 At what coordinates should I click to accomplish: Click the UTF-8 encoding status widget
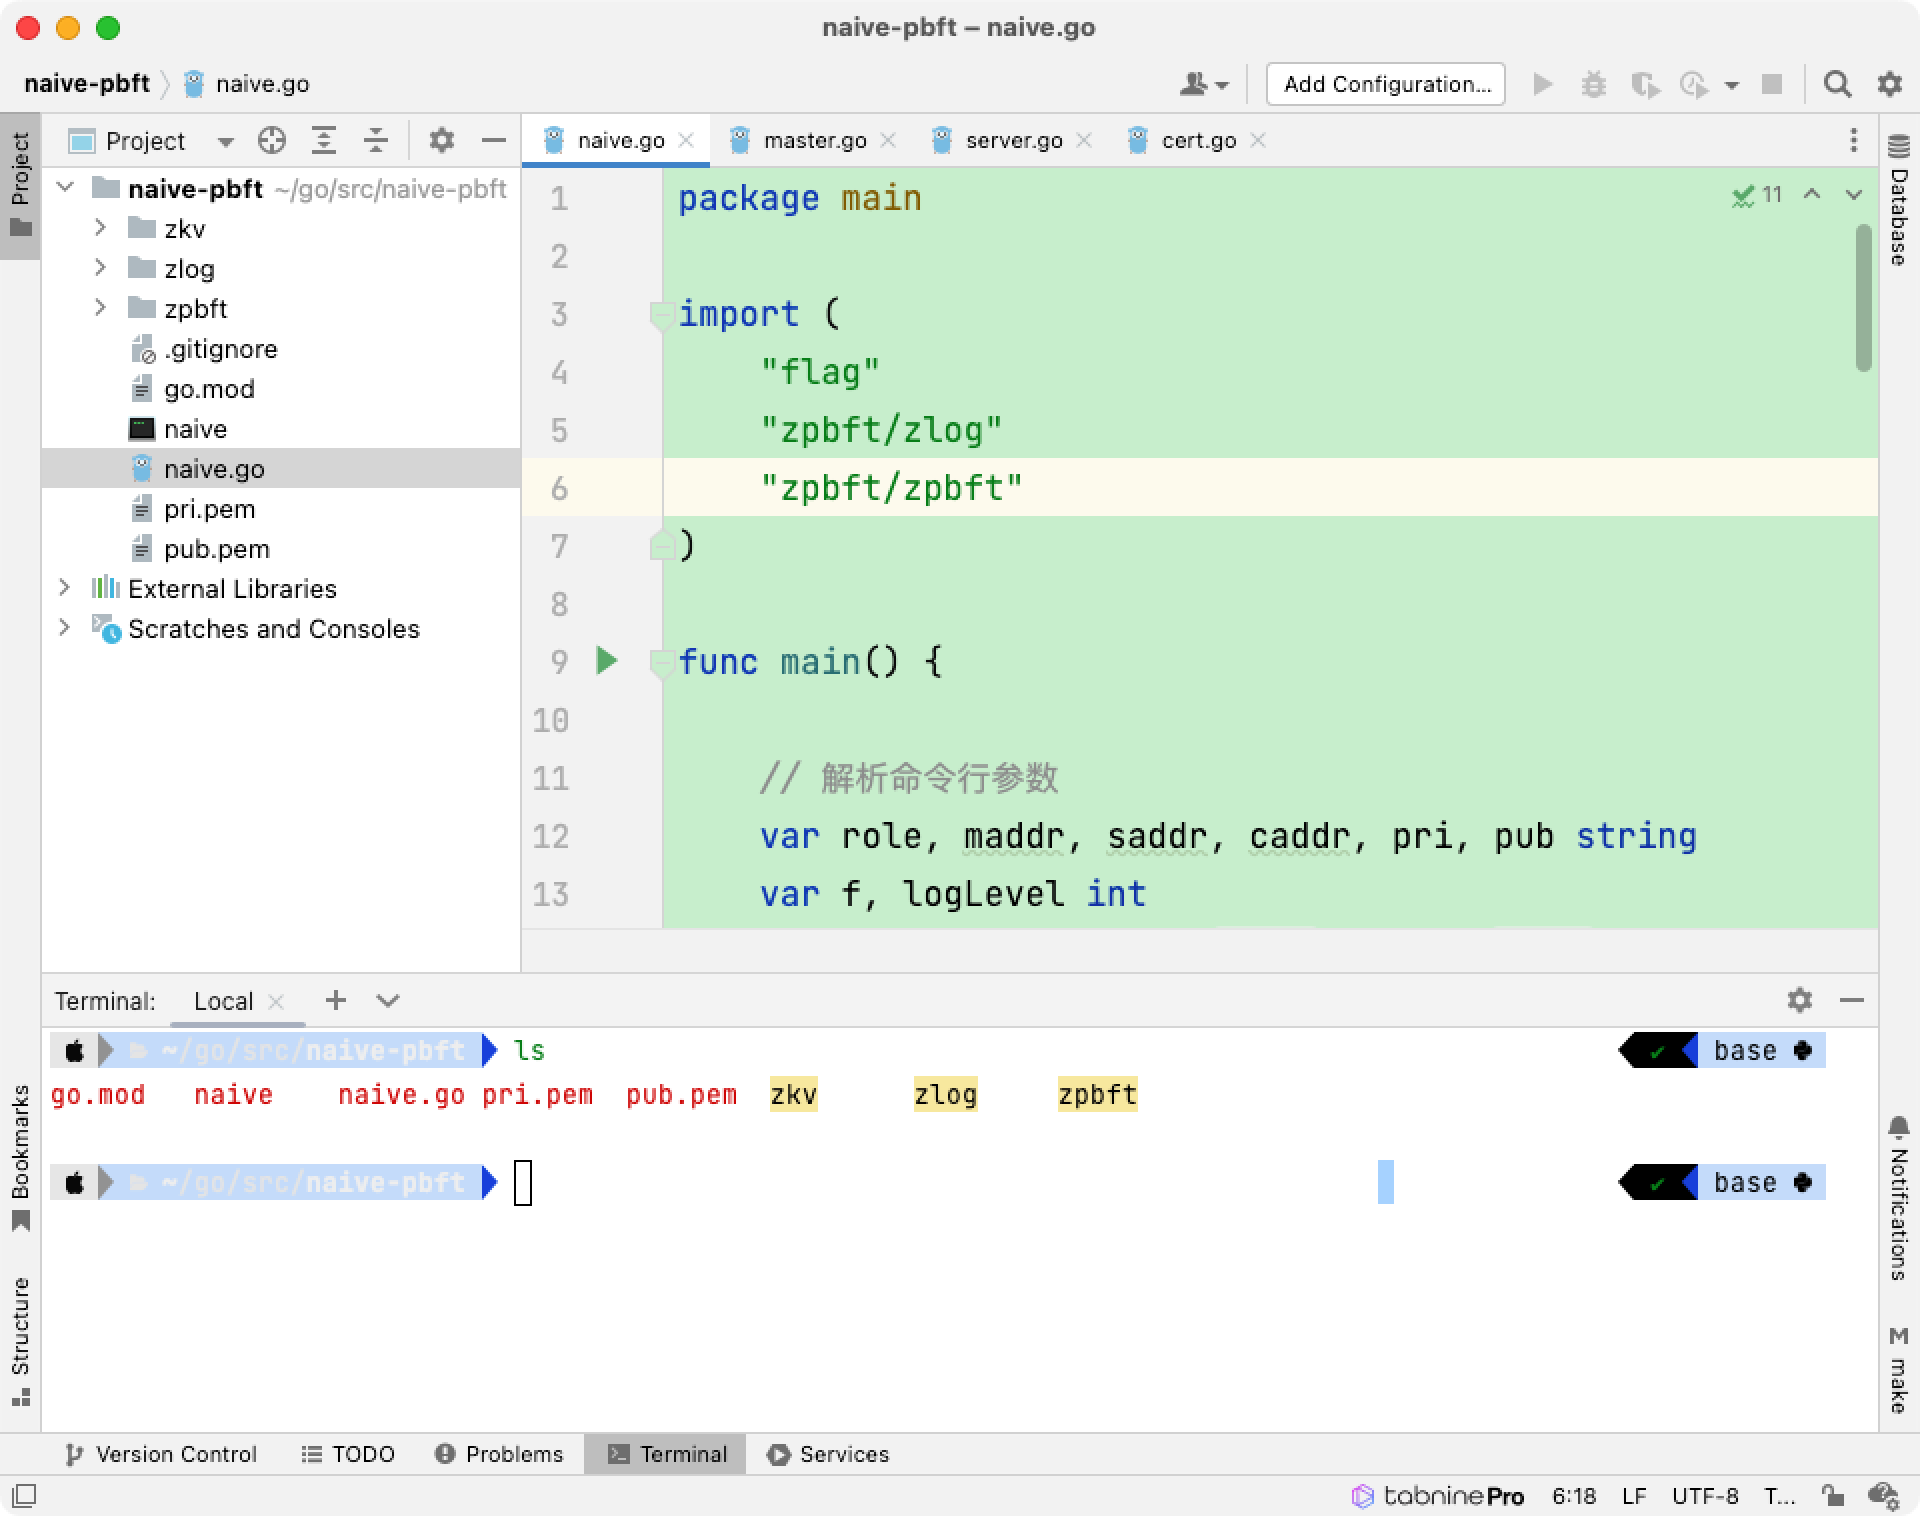[1704, 1496]
